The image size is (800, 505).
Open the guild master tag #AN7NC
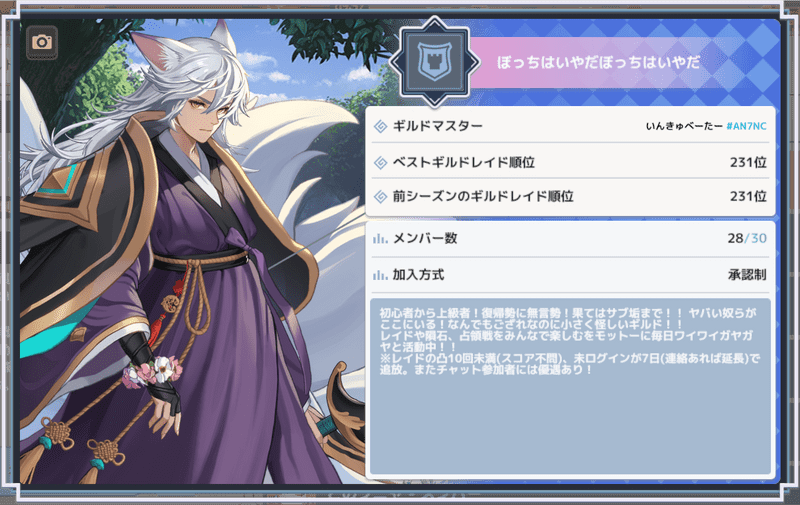coord(746,126)
